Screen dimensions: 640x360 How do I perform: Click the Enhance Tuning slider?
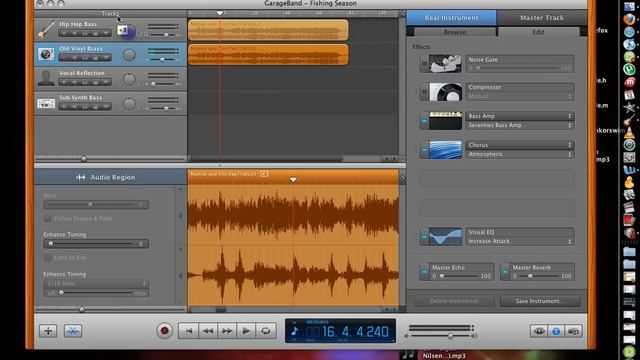[96, 244]
